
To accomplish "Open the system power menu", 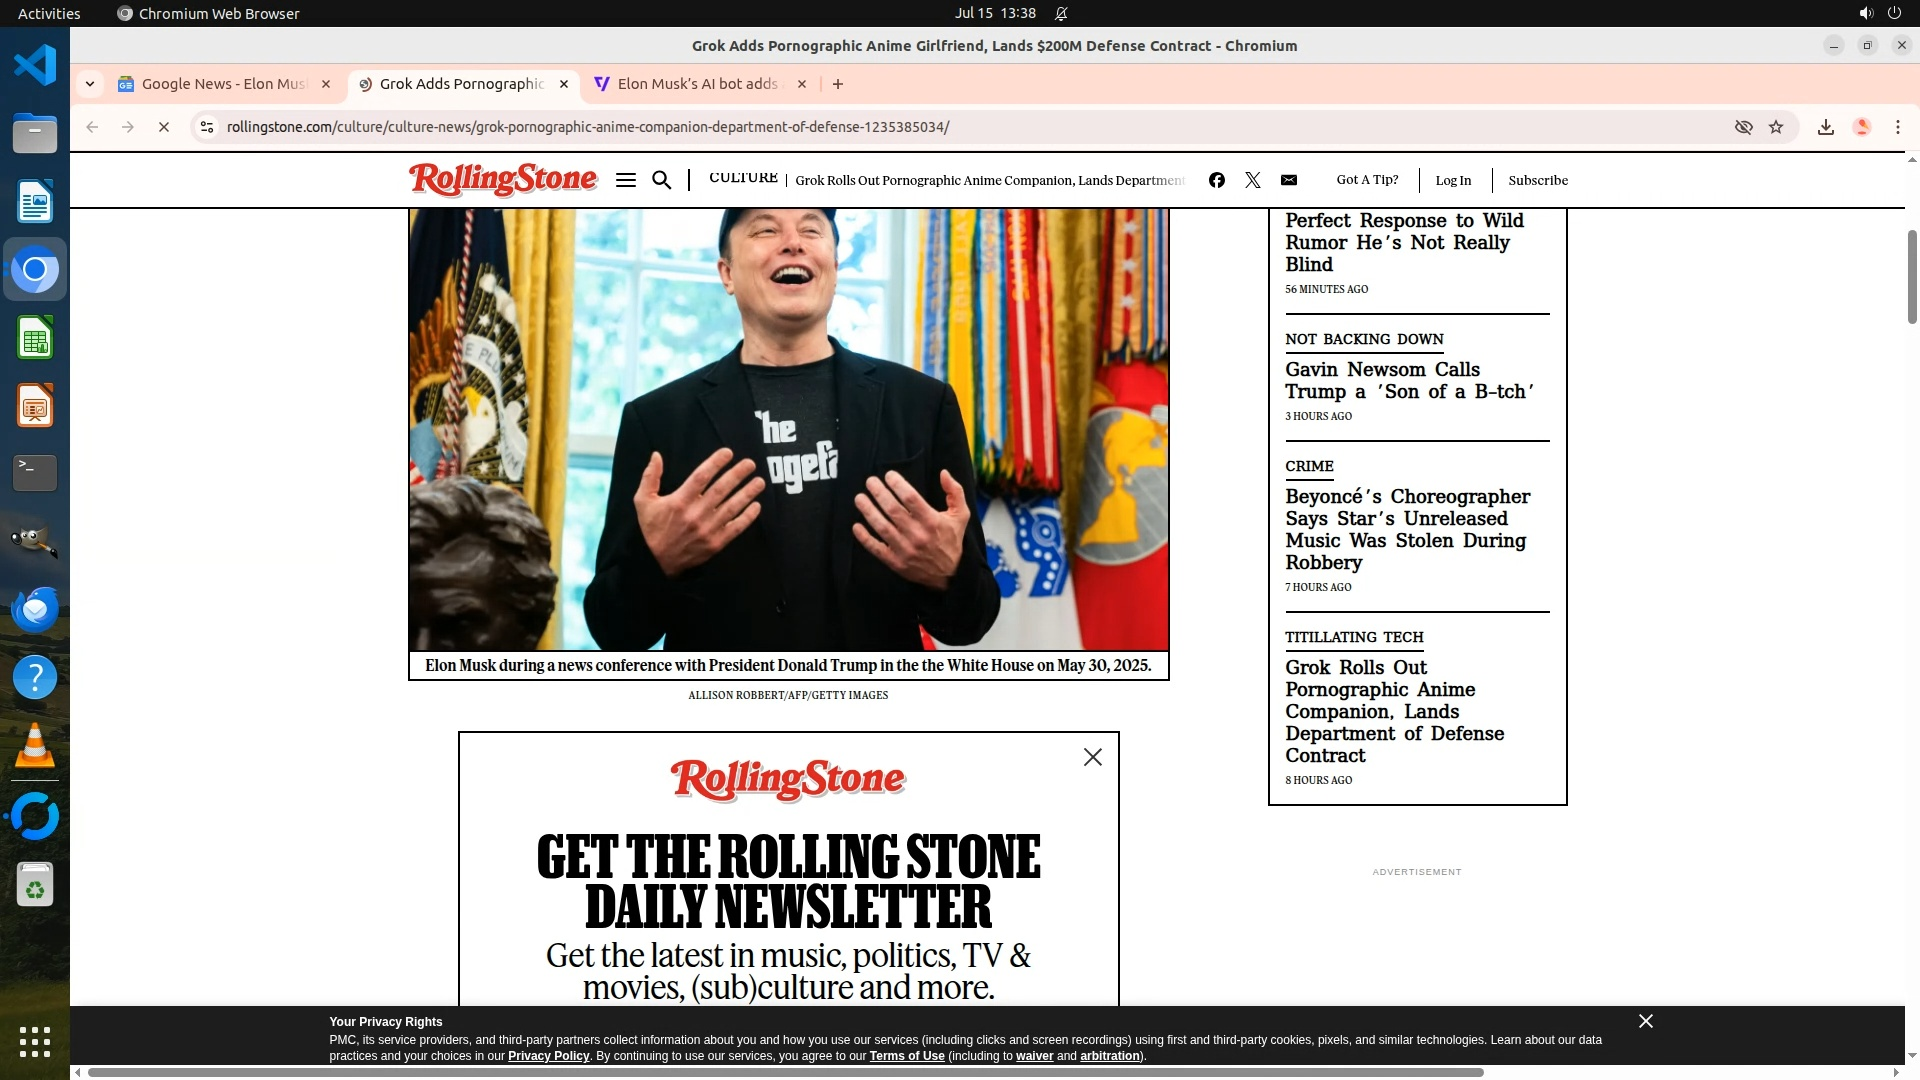I will tap(1894, 13).
